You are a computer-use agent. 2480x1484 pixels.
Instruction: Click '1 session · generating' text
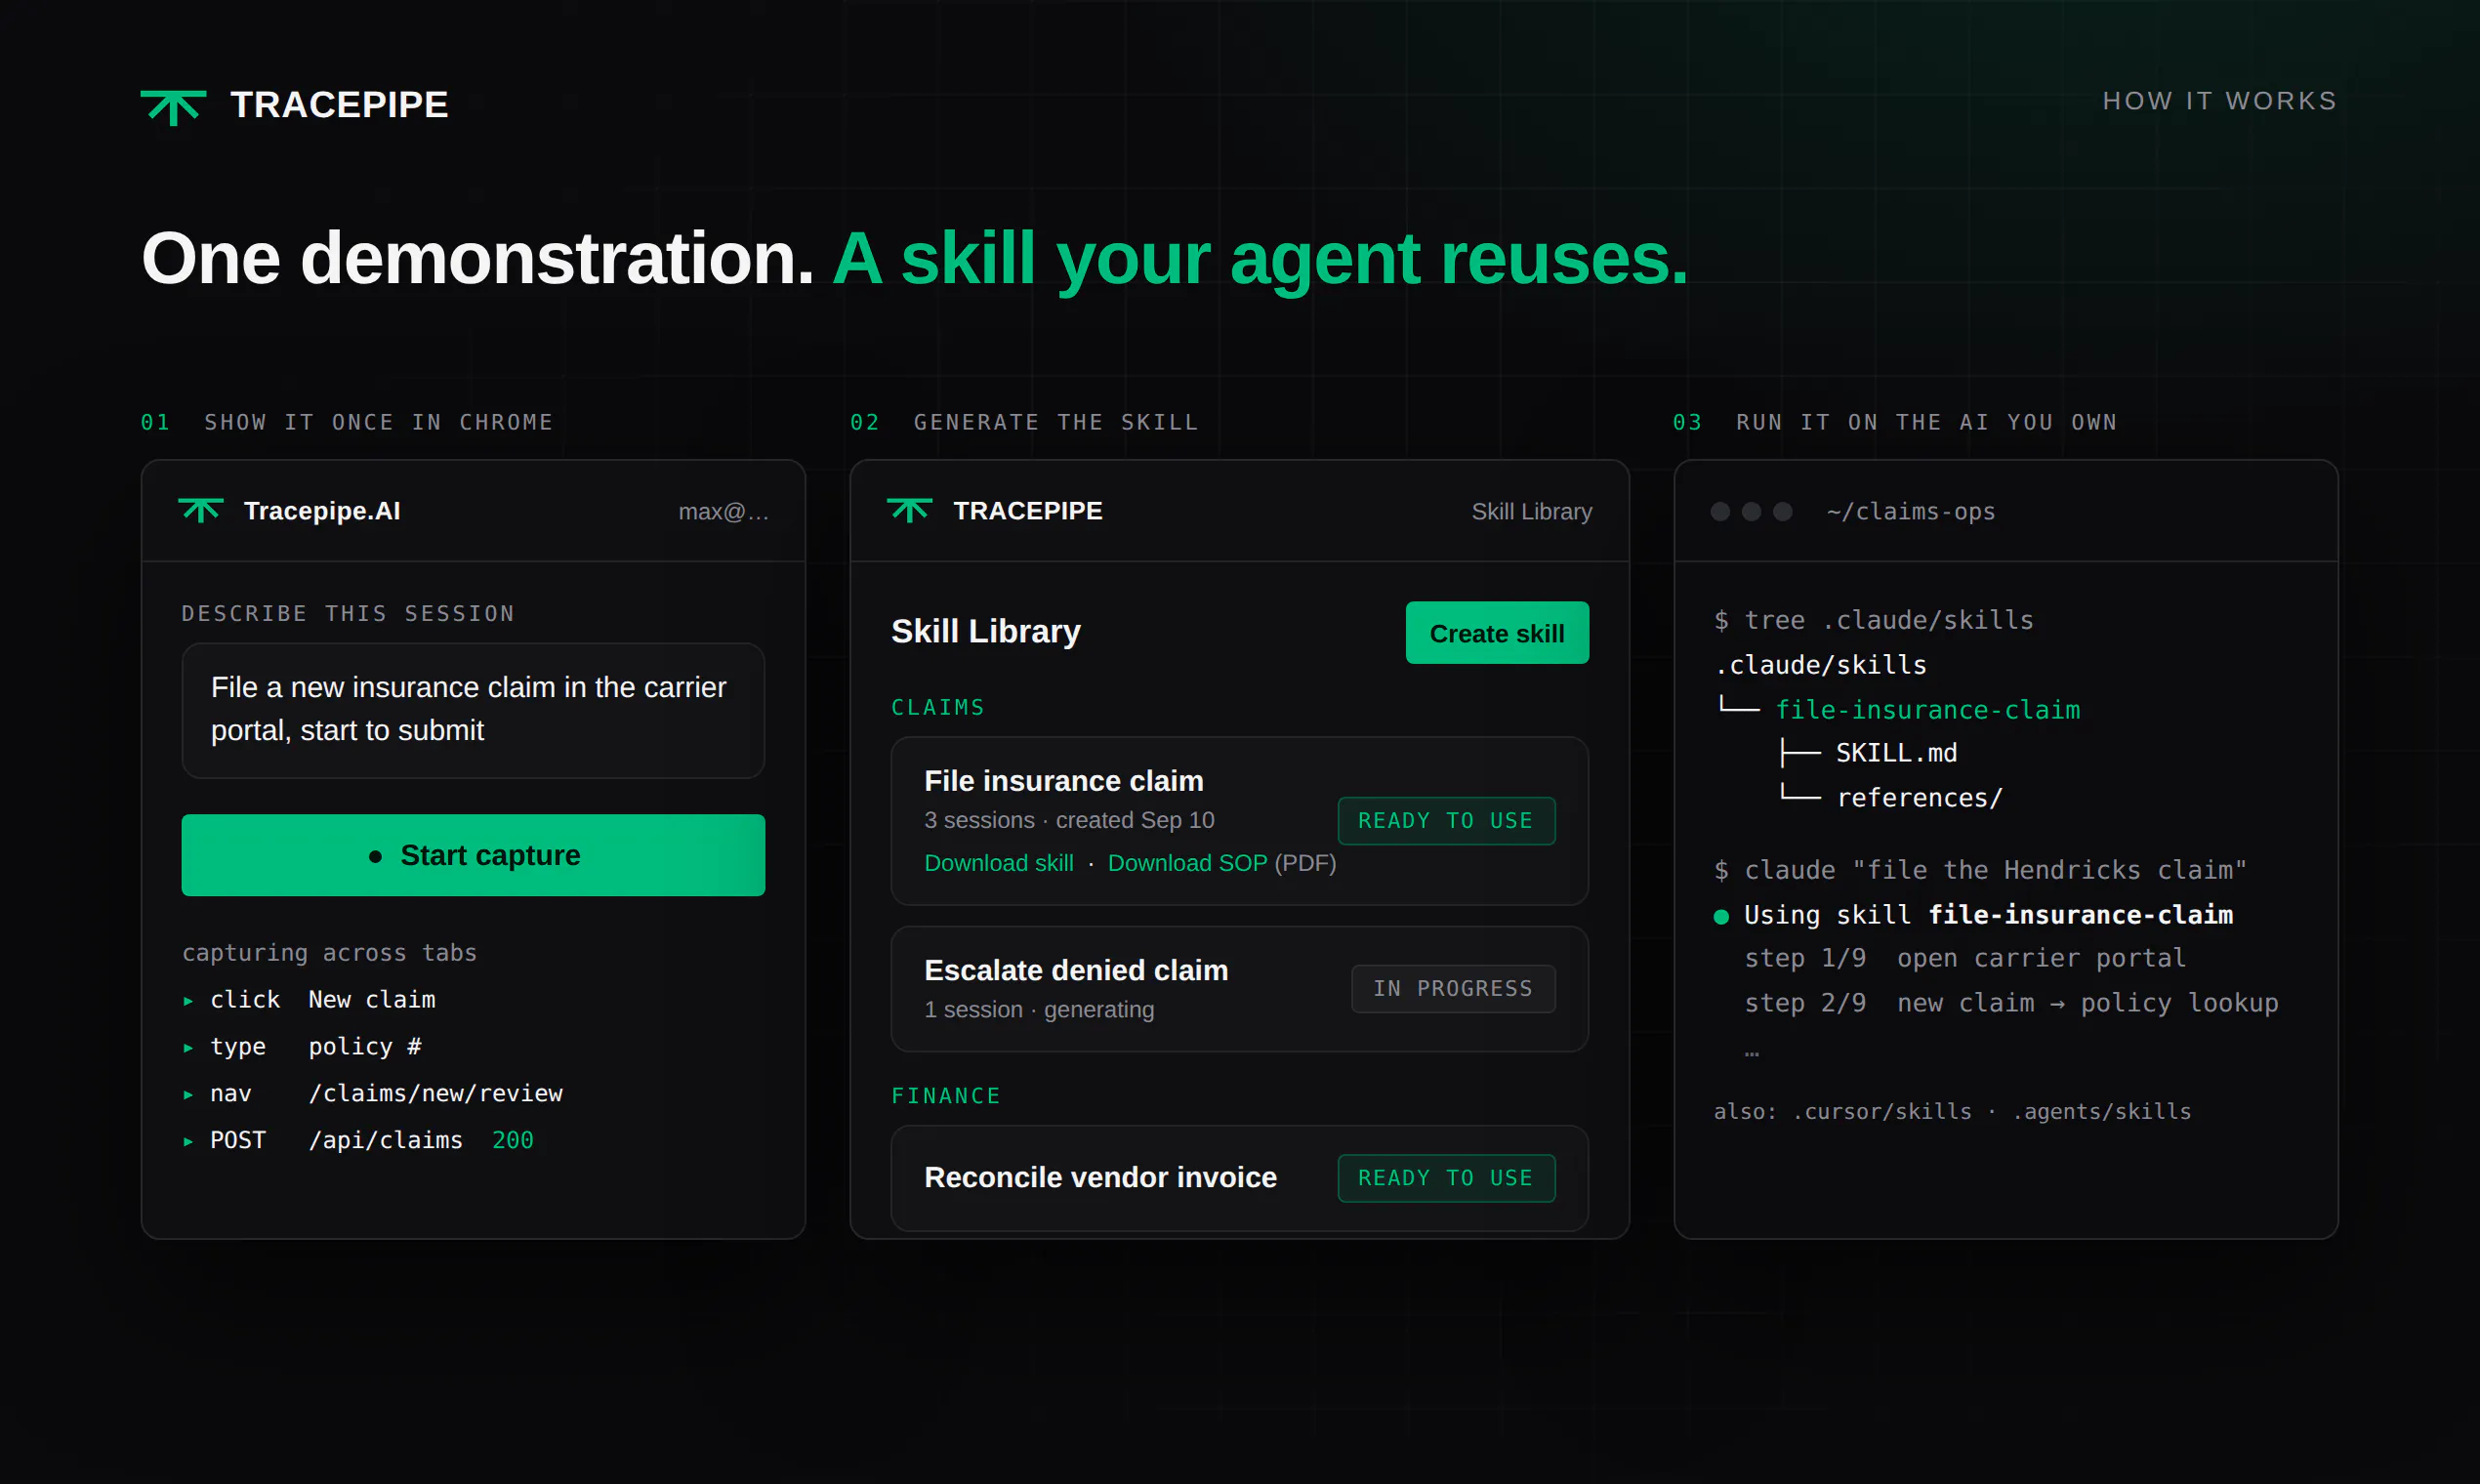pos(1039,1010)
